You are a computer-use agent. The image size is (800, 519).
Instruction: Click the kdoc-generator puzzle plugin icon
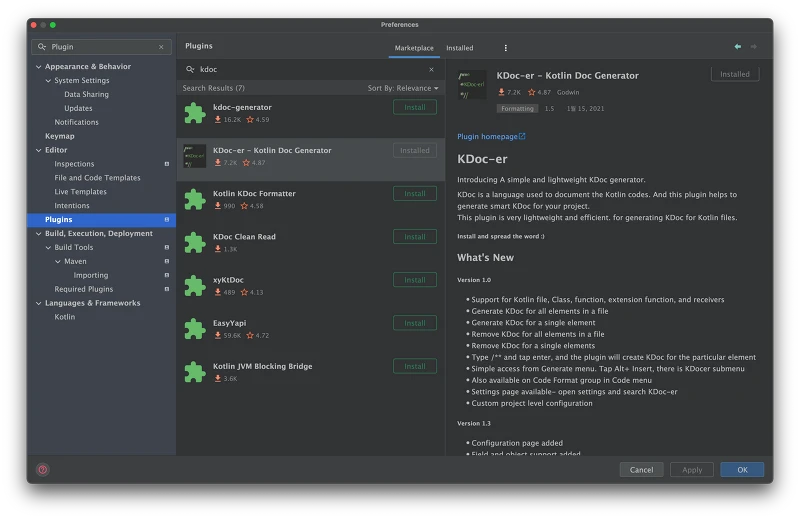tap(195, 113)
